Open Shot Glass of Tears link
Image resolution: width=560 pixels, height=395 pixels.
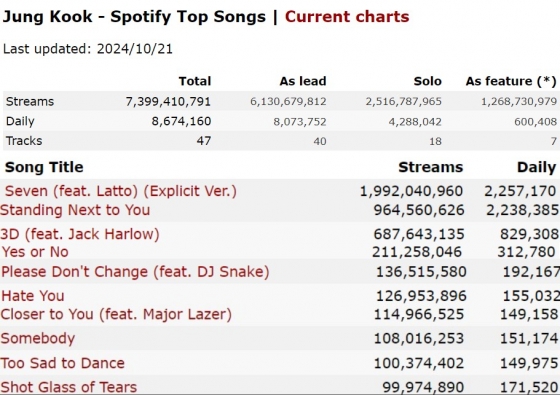(69, 387)
